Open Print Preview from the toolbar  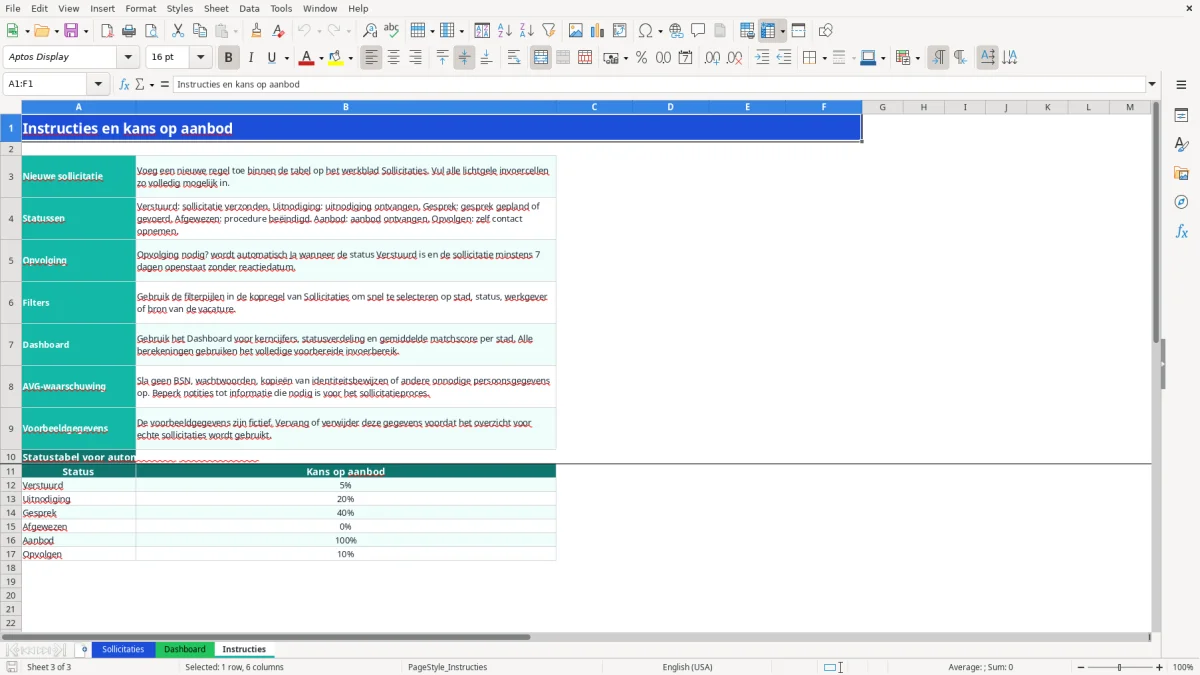coord(151,31)
